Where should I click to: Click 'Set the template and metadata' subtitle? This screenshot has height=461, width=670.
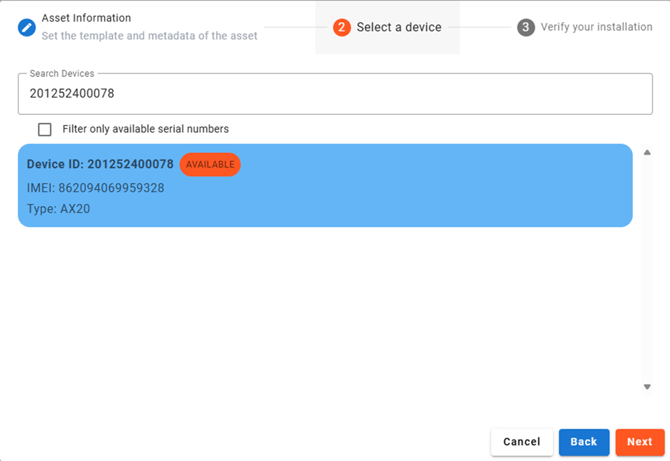[149, 36]
